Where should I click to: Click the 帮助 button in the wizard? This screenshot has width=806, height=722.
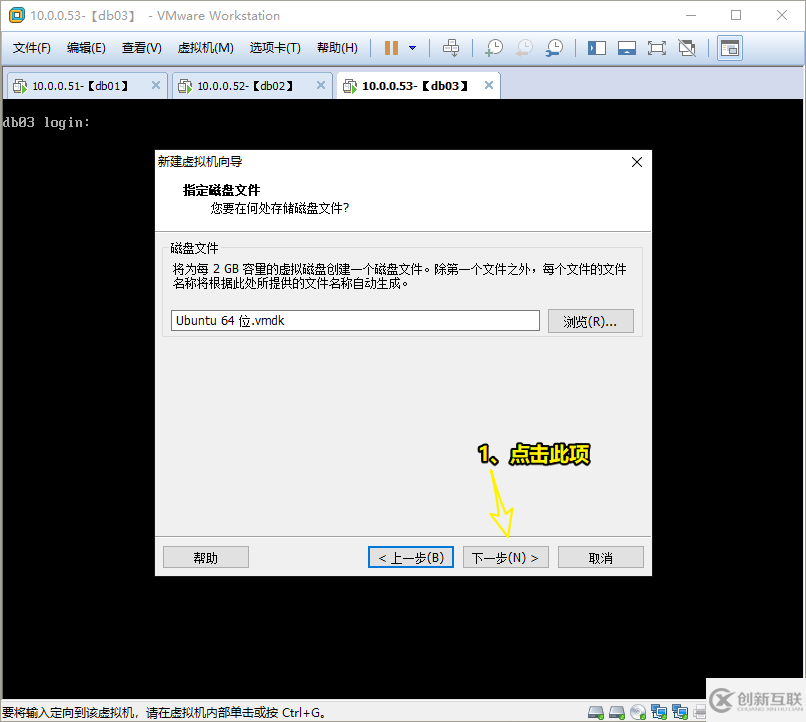click(x=206, y=558)
